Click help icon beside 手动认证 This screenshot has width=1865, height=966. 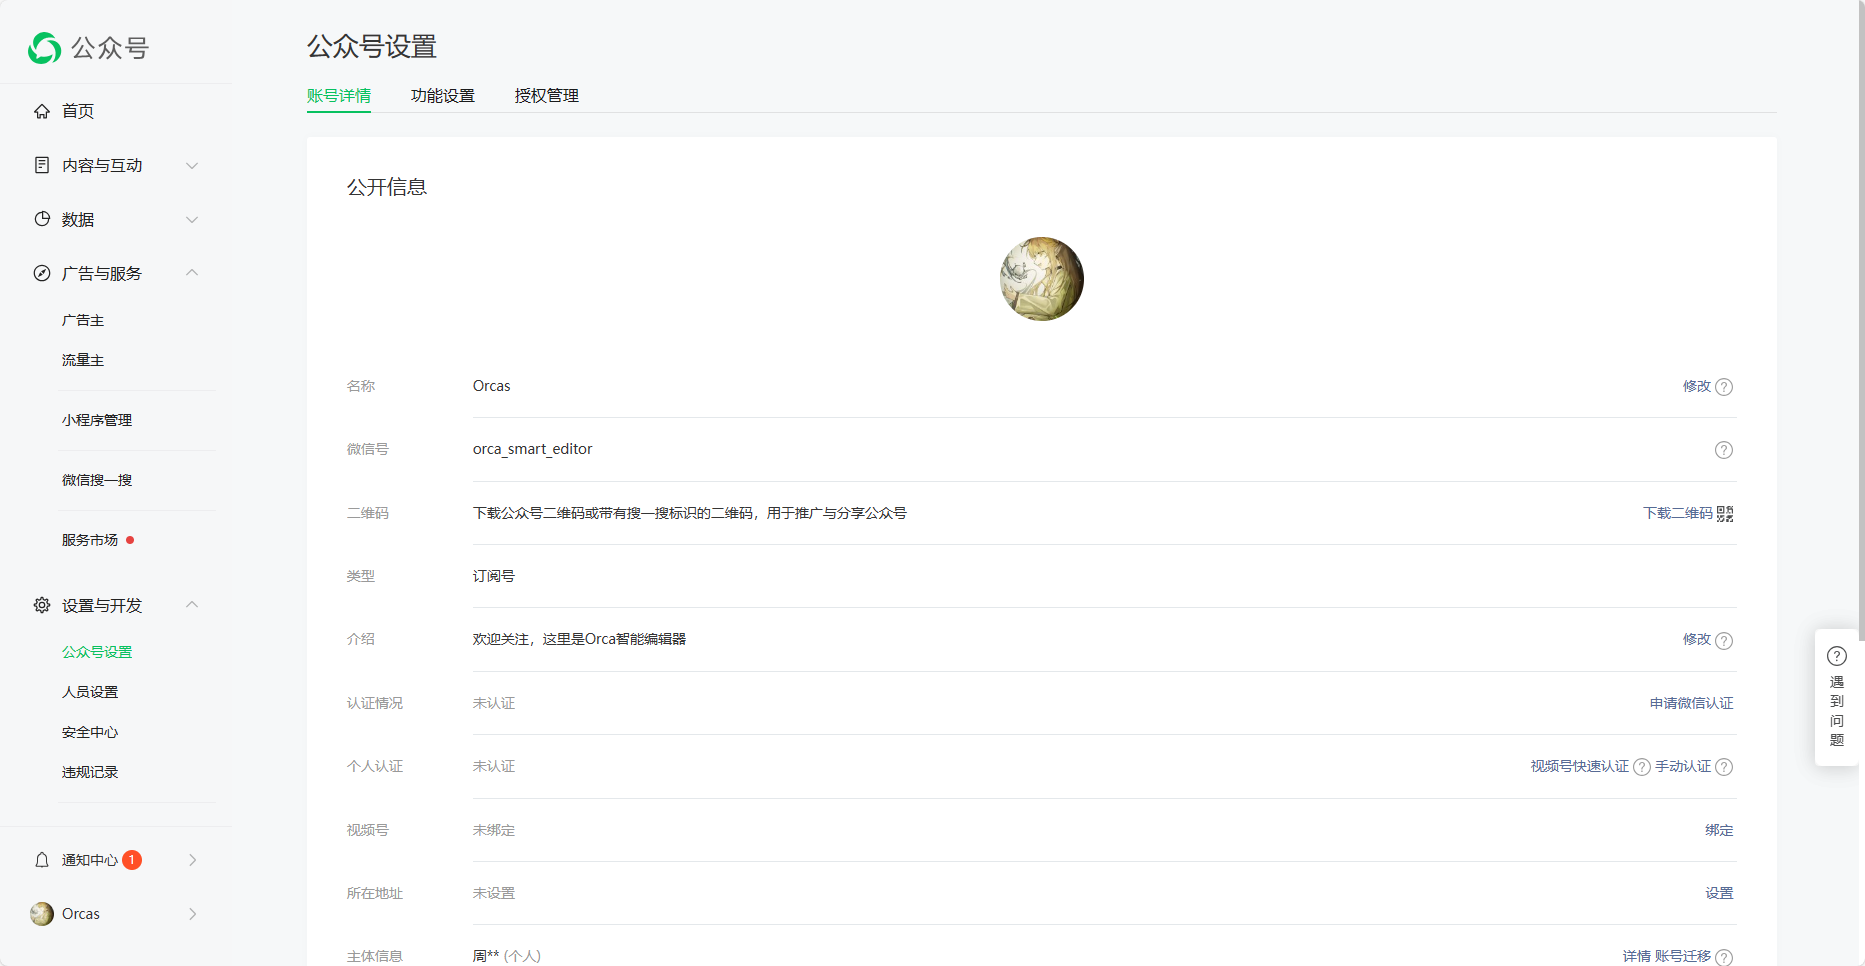[x=1724, y=767]
